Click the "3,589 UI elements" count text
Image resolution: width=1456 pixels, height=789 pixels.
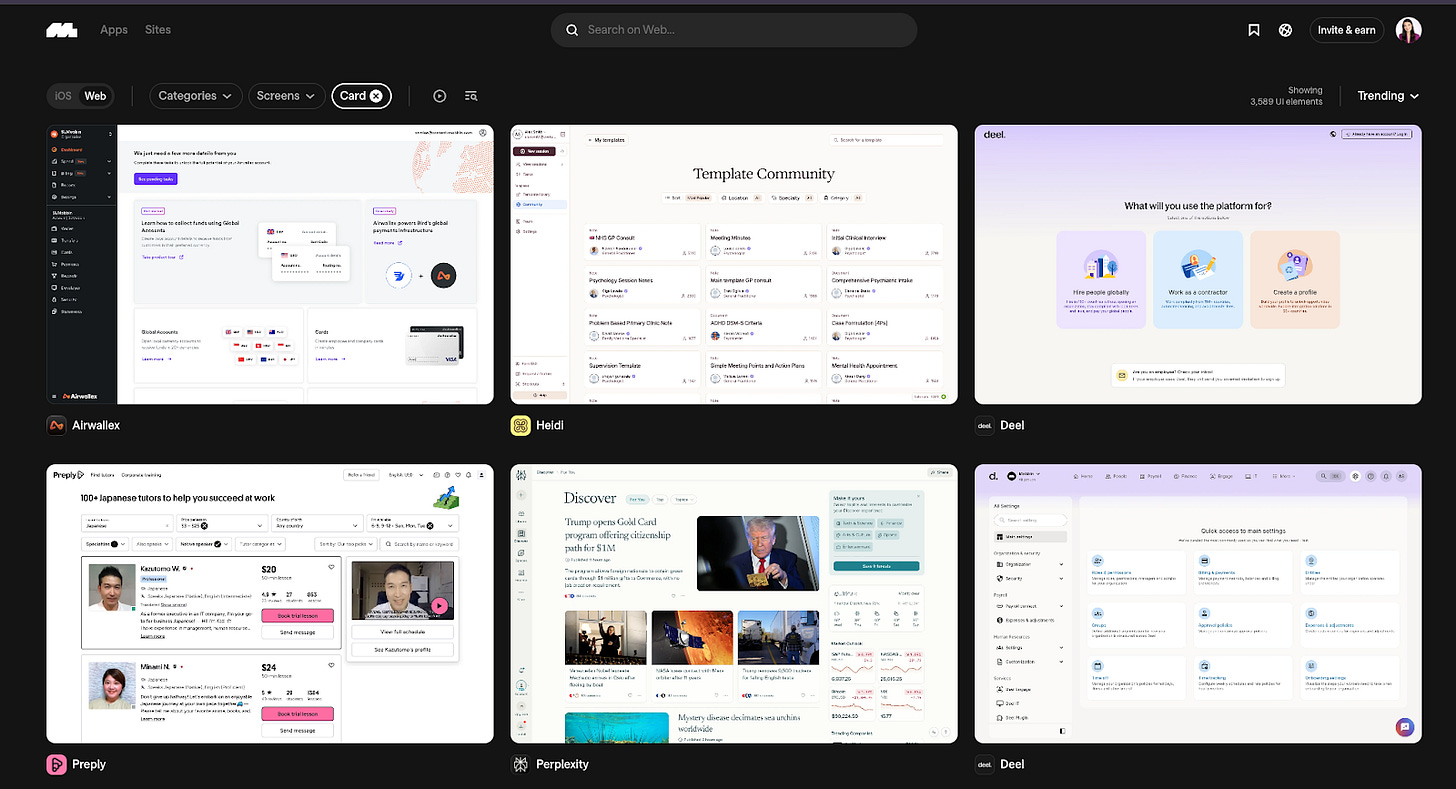tap(1286, 102)
